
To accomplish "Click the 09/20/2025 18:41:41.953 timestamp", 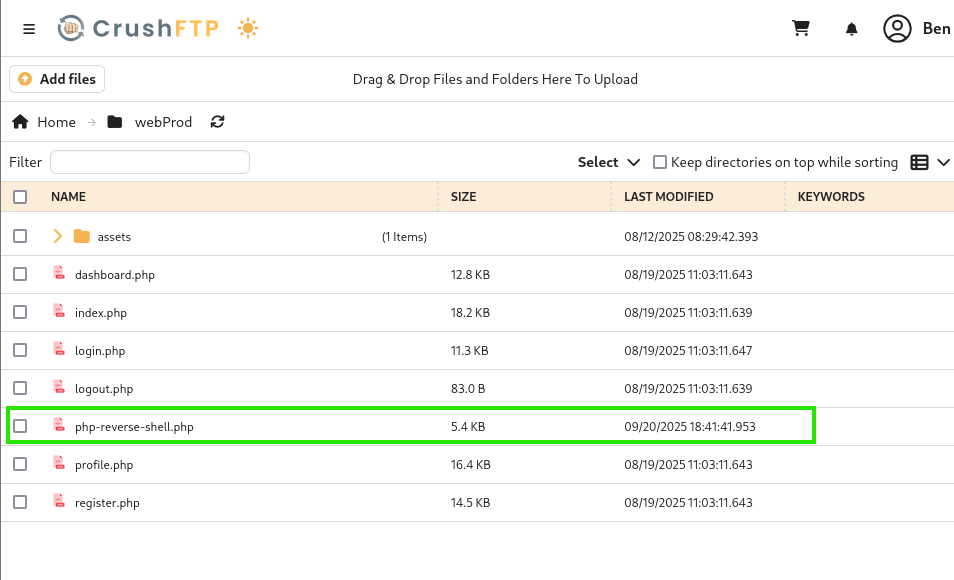I will (x=690, y=427).
